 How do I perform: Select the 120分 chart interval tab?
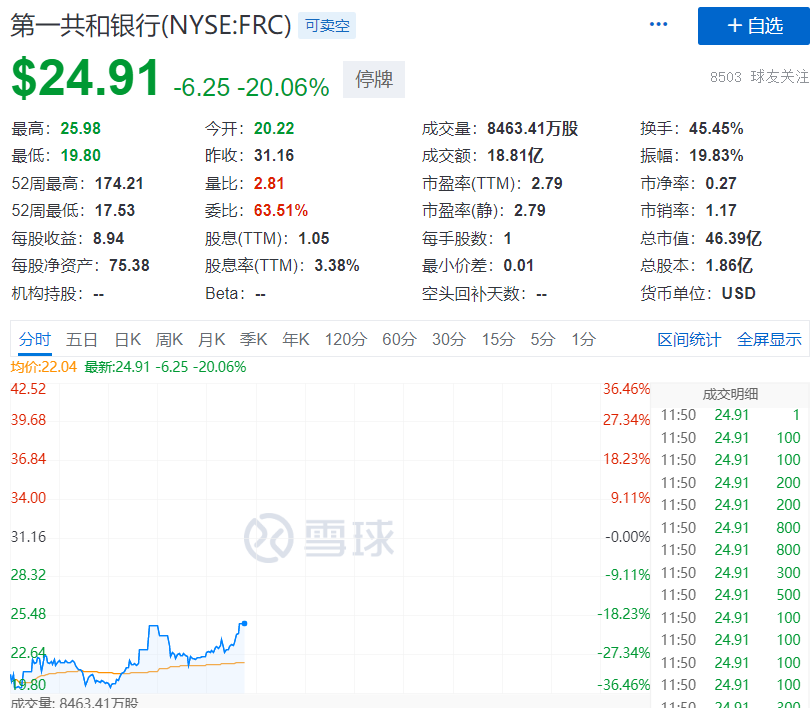[x=346, y=339]
